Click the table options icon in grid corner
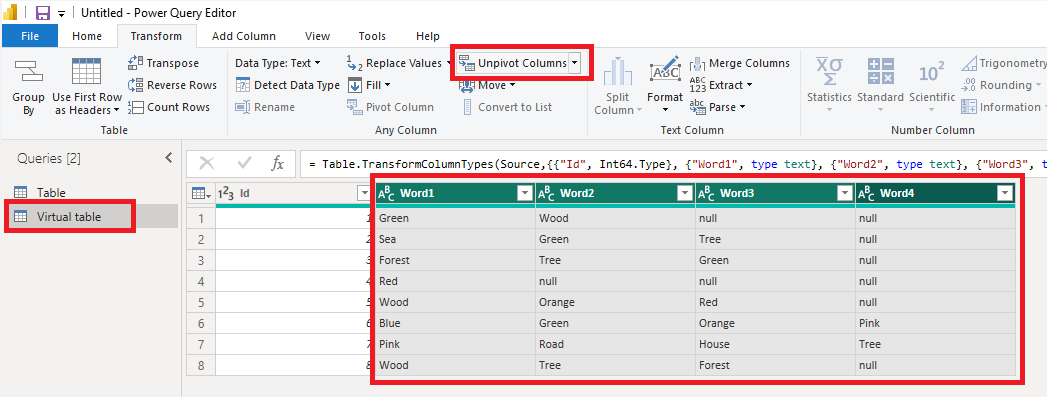Image resolution: width=1047 pixels, height=397 pixels. click(x=200, y=193)
